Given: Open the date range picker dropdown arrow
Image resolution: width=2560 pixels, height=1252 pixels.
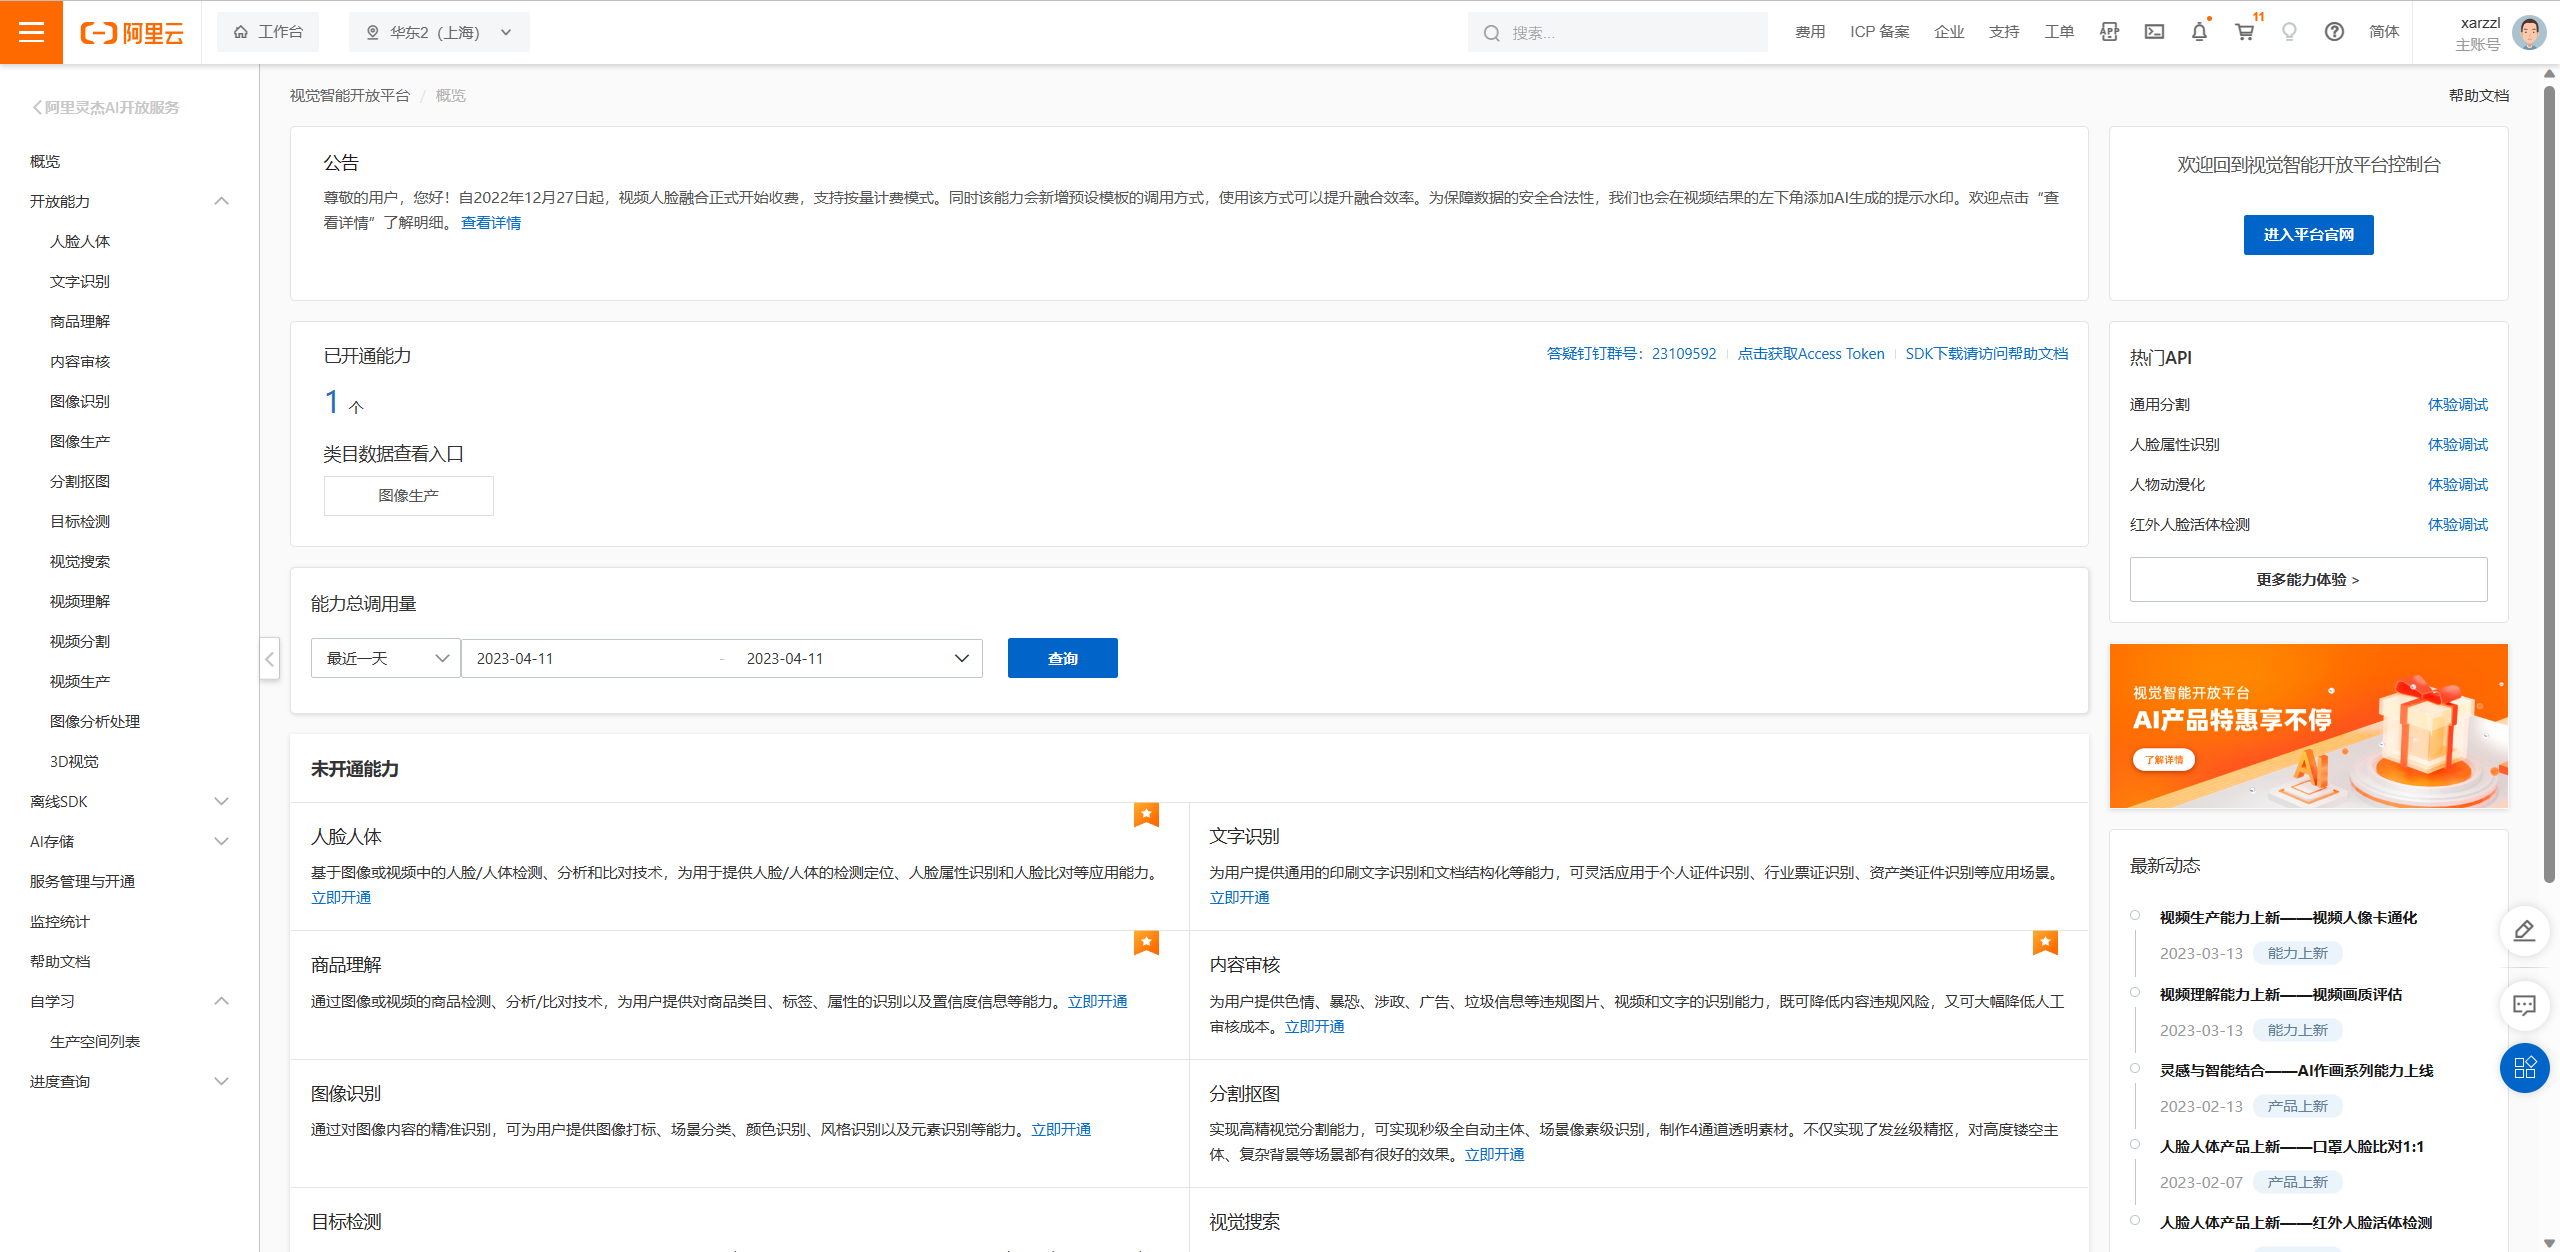Looking at the screenshot, I should pyautogui.click(x=962, y=658).
